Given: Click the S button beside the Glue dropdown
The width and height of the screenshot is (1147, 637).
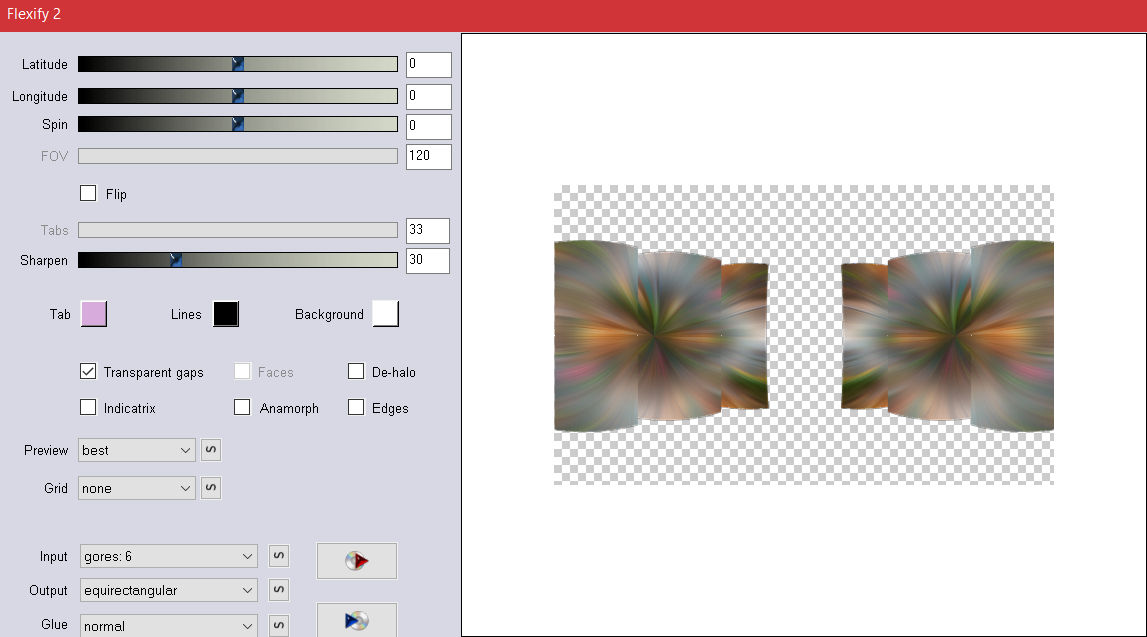Looking at the screenshot, I should tap(279, 626).
